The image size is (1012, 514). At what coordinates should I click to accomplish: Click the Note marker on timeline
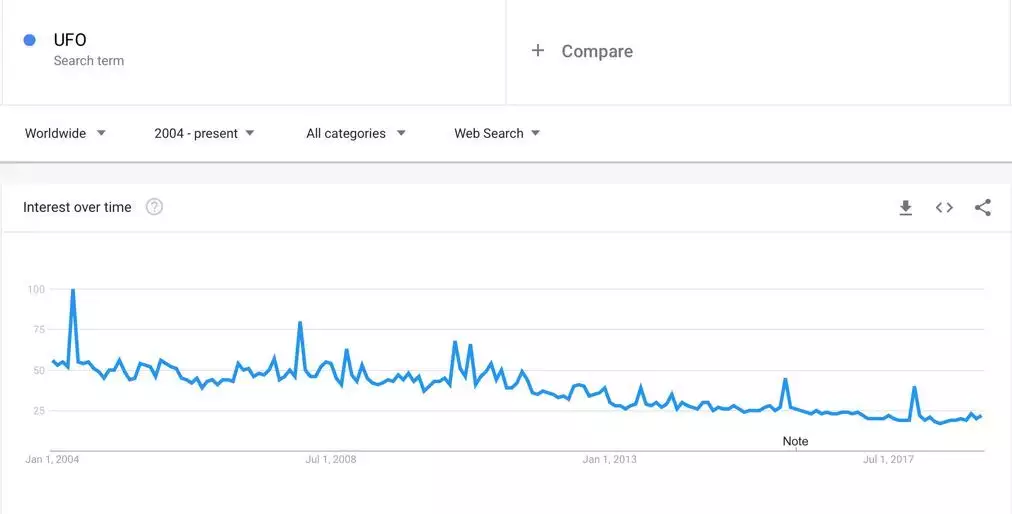795,442
